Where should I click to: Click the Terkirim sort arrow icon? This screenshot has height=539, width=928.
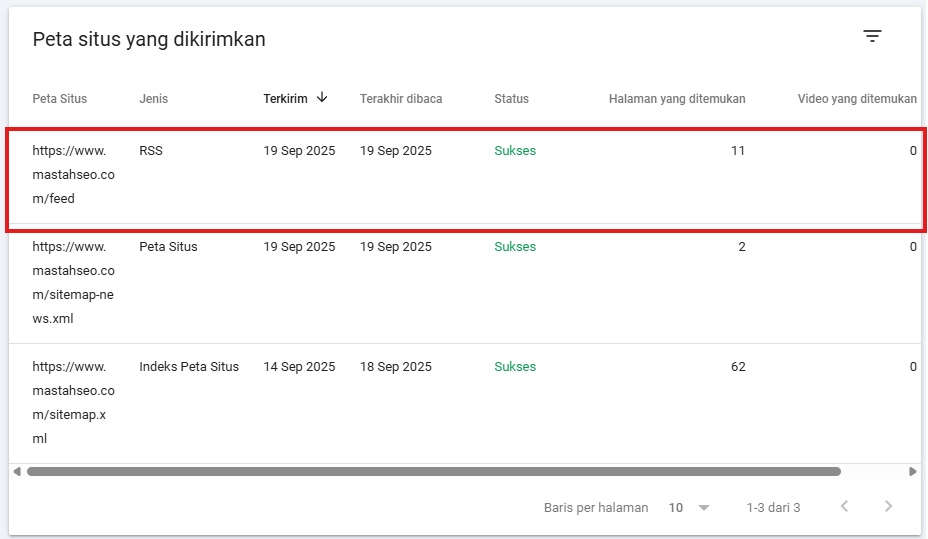(x=322, y=98)
